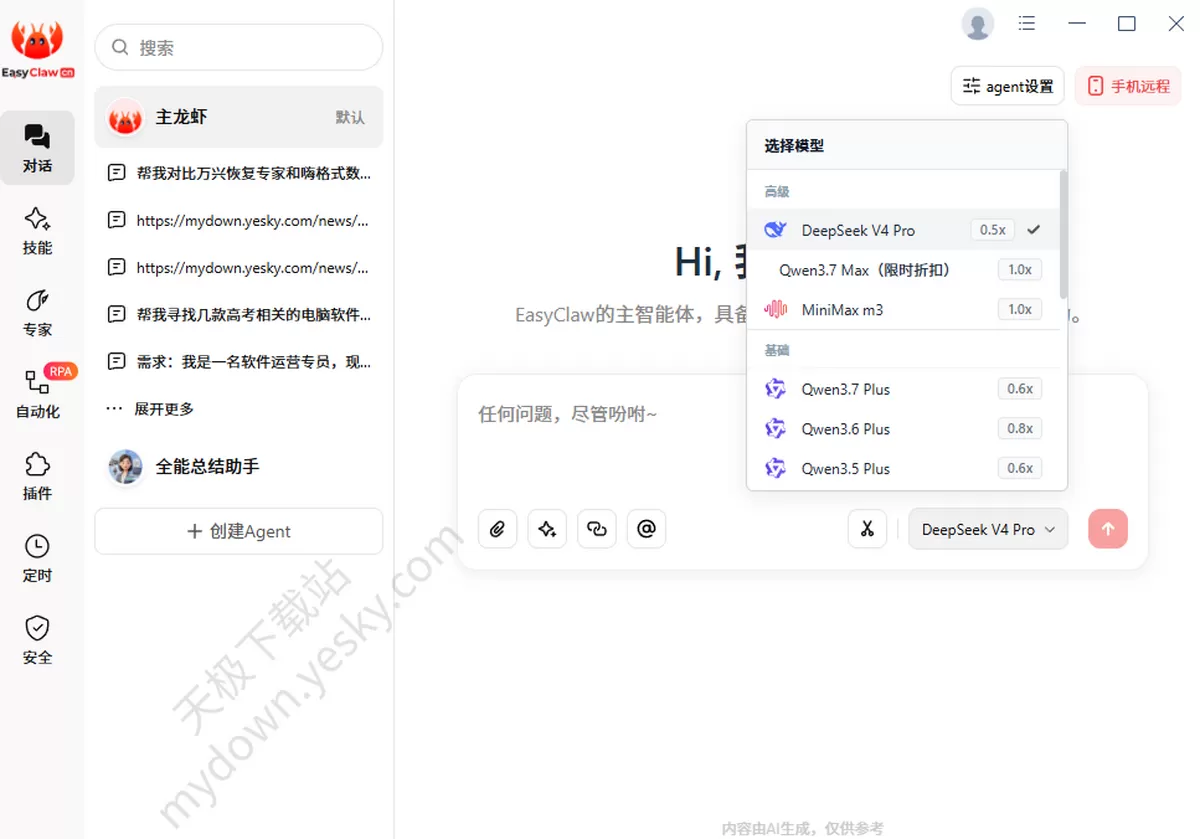The height and width of the screenshot is (839, 1200).
Task: Click the search magnifier icon
Action: coord(120,47)
